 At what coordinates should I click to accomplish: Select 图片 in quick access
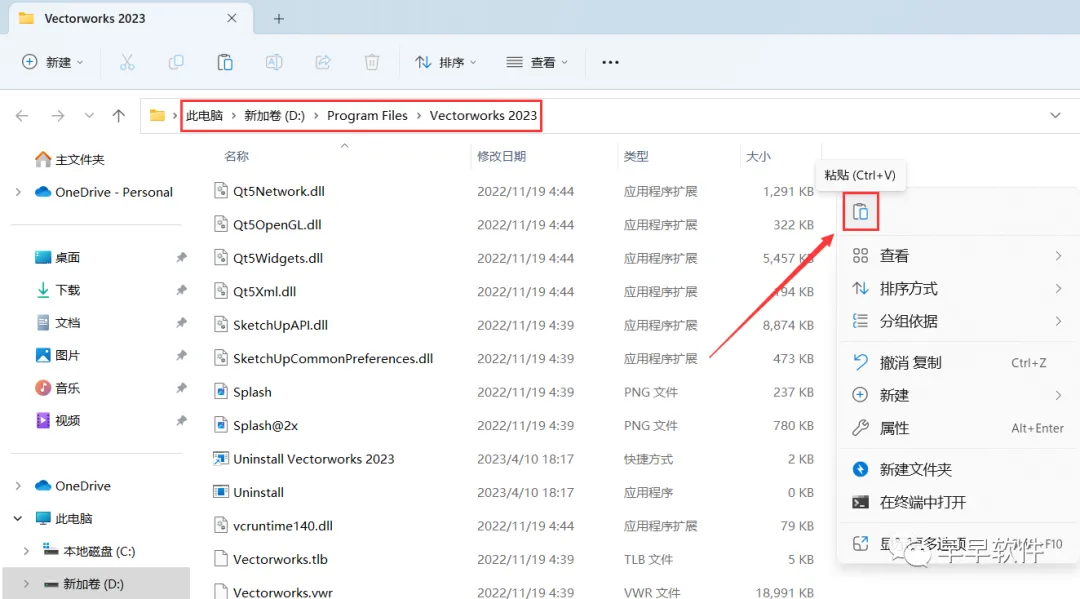pos(57,355)
